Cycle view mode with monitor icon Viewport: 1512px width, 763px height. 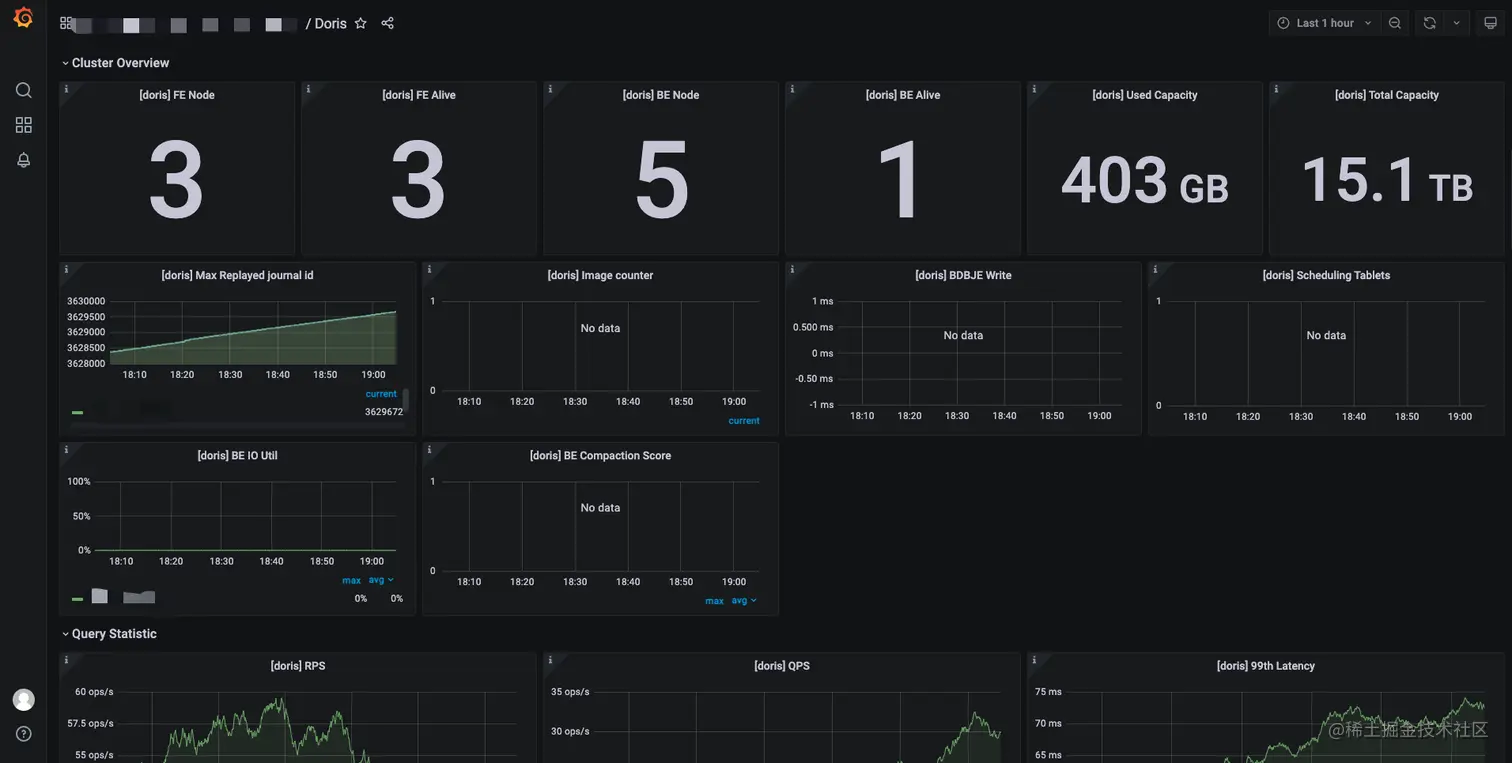(1490, 23)
